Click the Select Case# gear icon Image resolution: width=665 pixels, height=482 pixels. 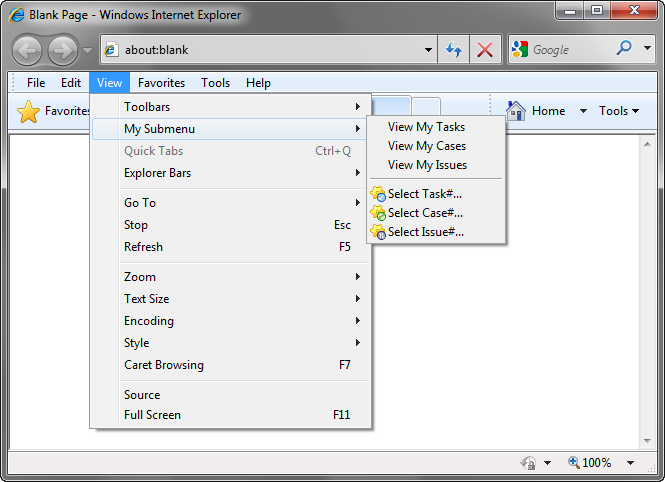point(378,213)
